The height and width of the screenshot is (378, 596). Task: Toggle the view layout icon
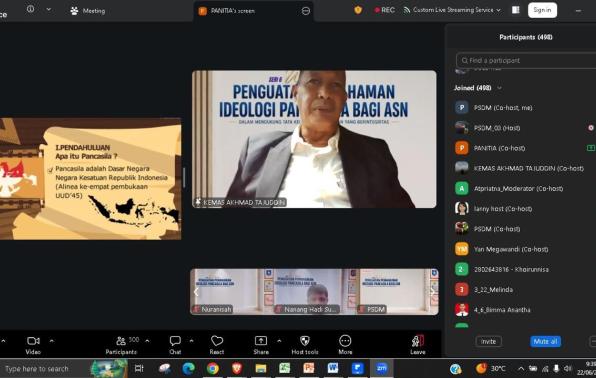pyautogui.click(x=516, y=10)
